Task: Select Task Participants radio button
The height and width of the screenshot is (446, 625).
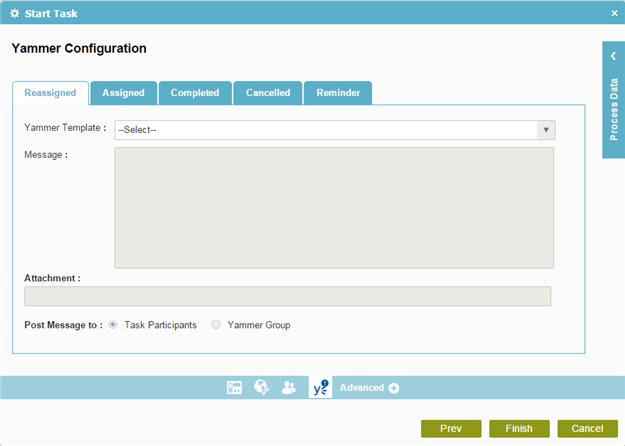Action: (x=113, y=324)
